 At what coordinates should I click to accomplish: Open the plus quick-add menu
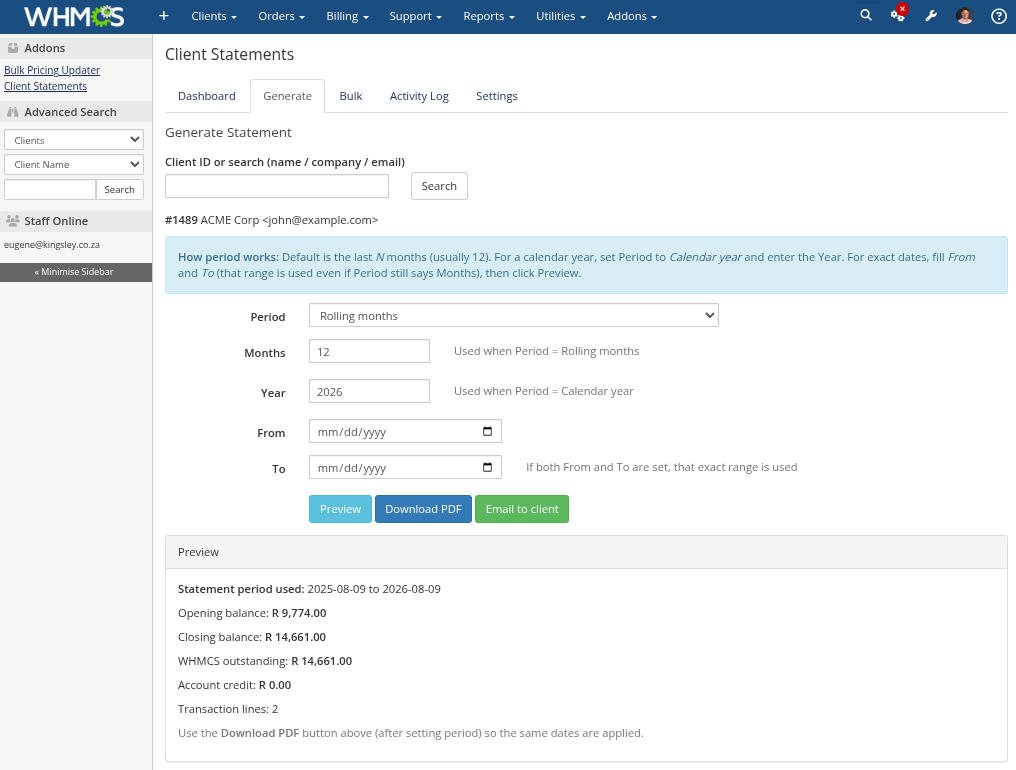click(x=164, y=16)
